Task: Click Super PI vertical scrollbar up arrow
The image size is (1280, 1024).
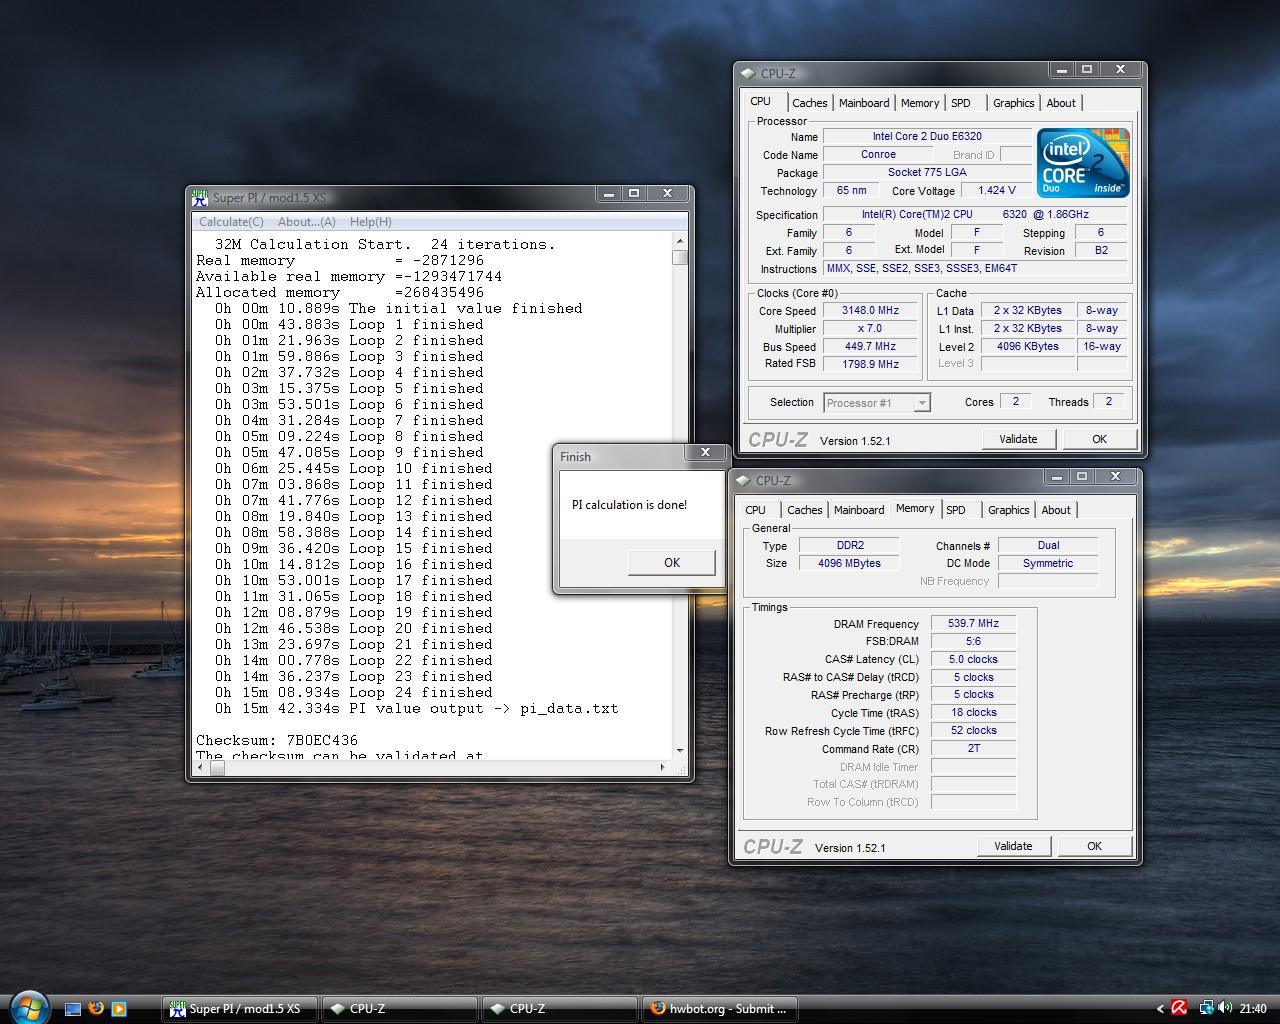Action: [680, 241]
